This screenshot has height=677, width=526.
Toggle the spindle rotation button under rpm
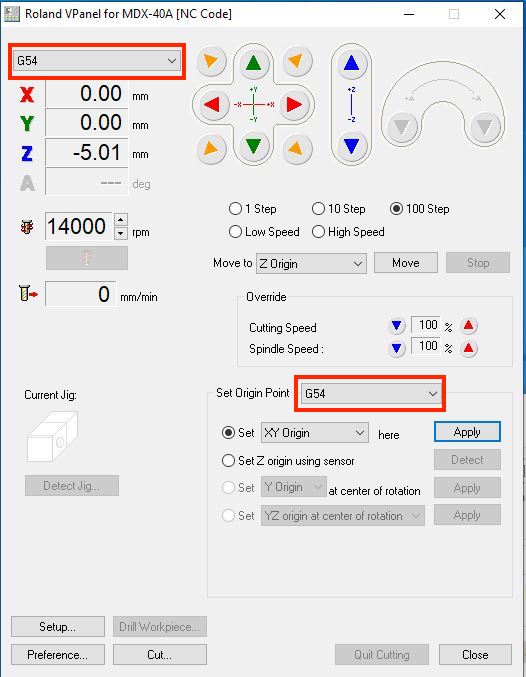coord(87,258)
